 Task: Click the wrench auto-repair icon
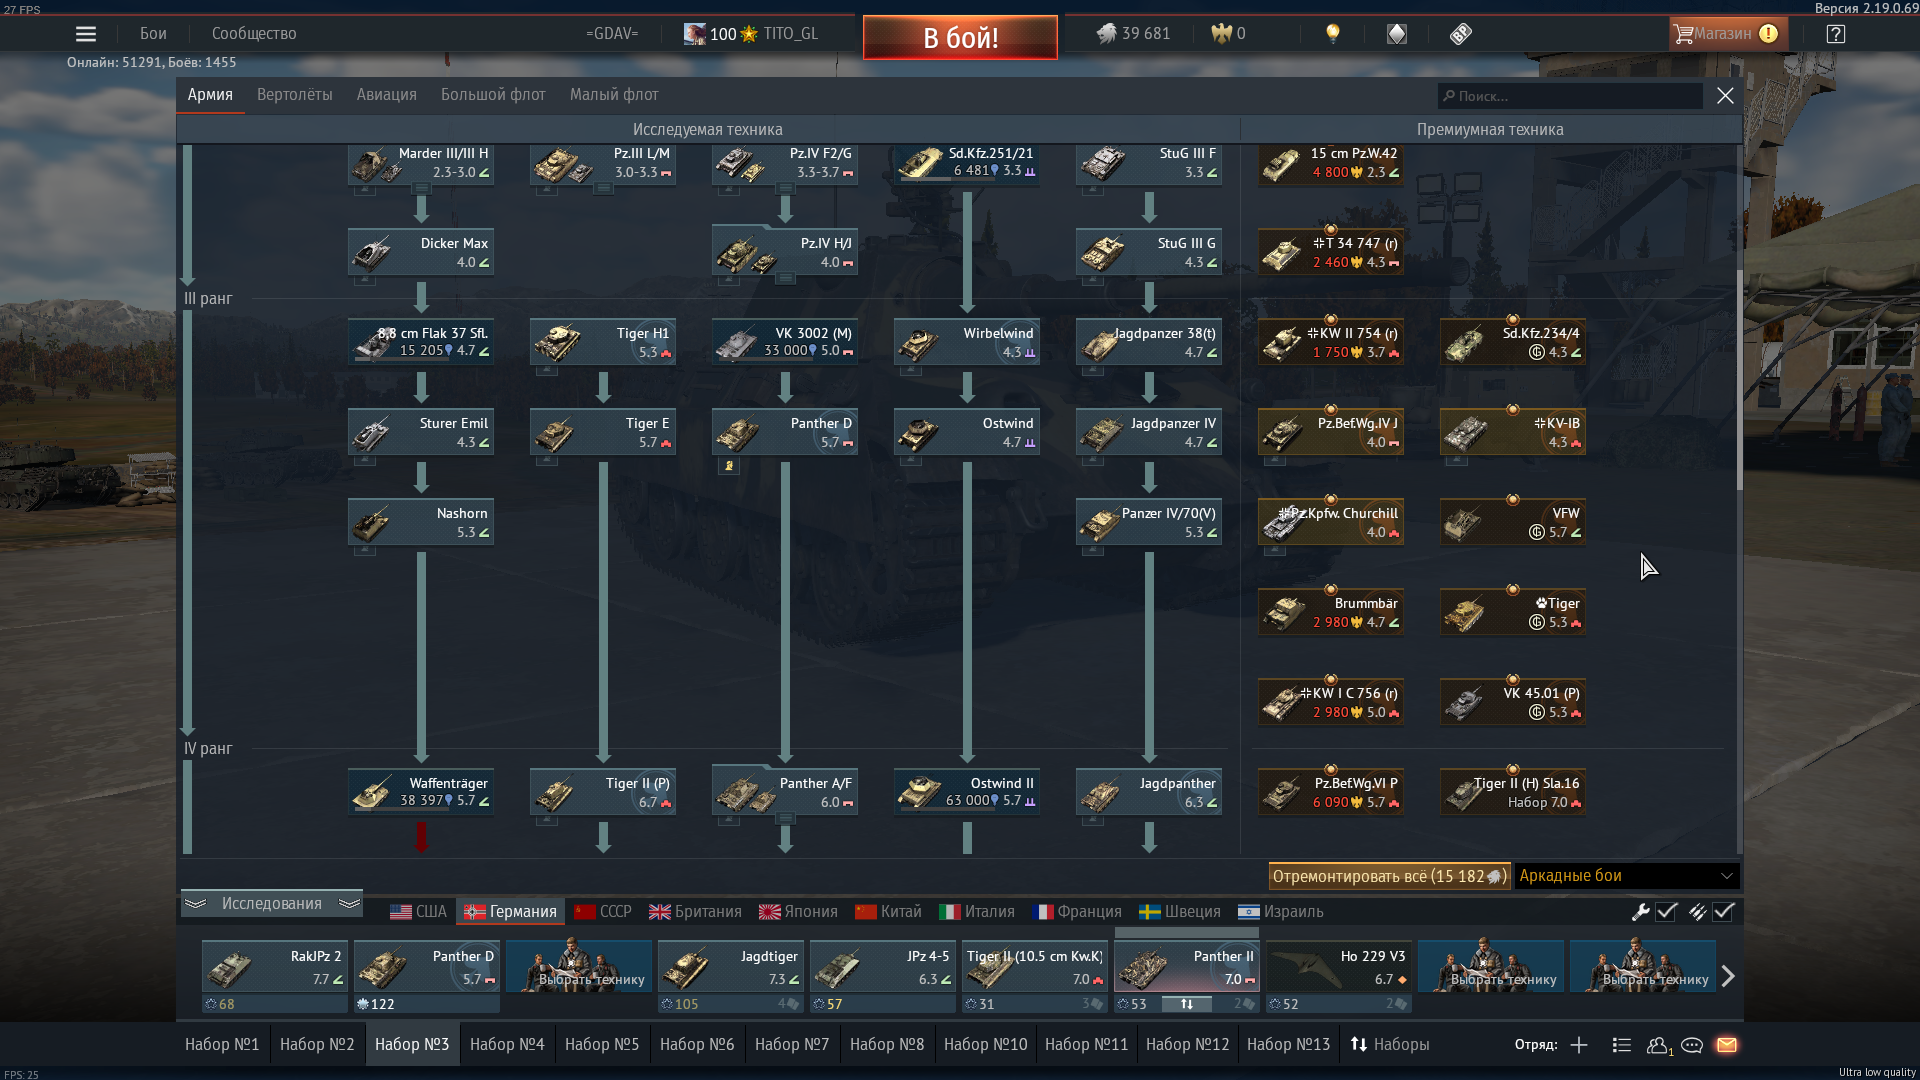click(1640, 912)
